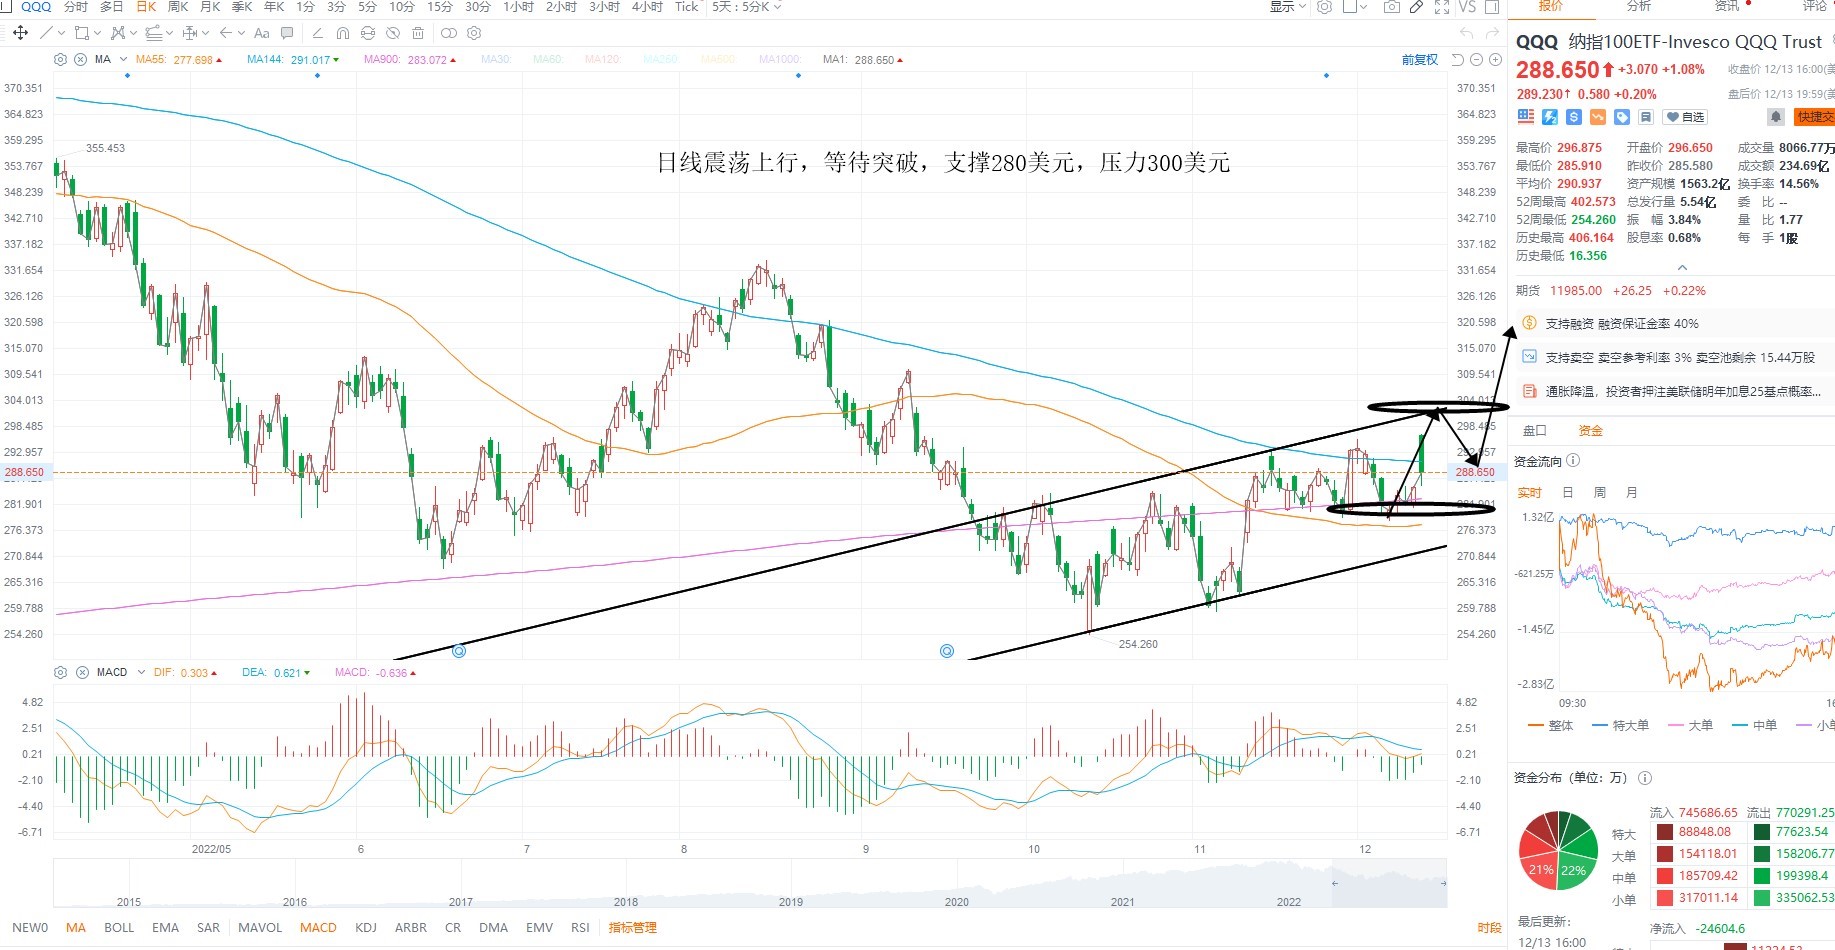Add a text annotation with Aa tool

[x=262, y=33]
